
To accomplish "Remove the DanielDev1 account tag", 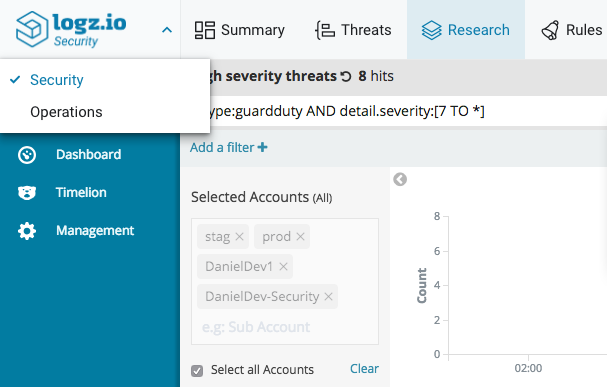I will (x=283, y=266).
